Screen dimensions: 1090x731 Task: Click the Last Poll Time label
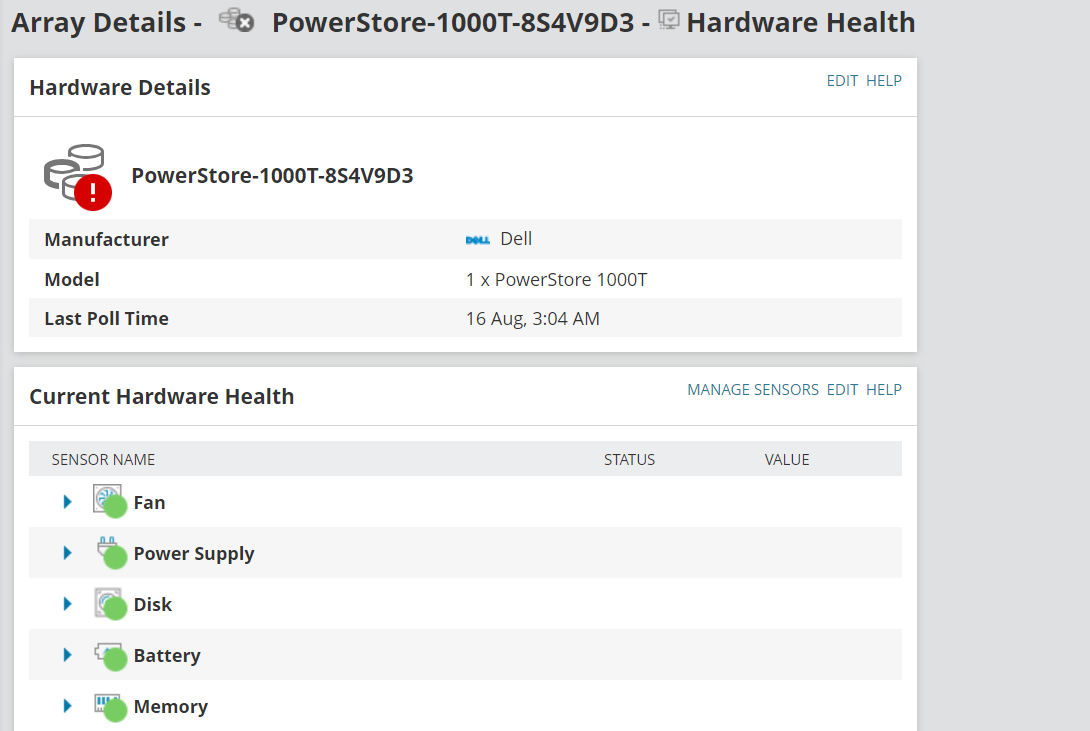click(x=106, y=319)
